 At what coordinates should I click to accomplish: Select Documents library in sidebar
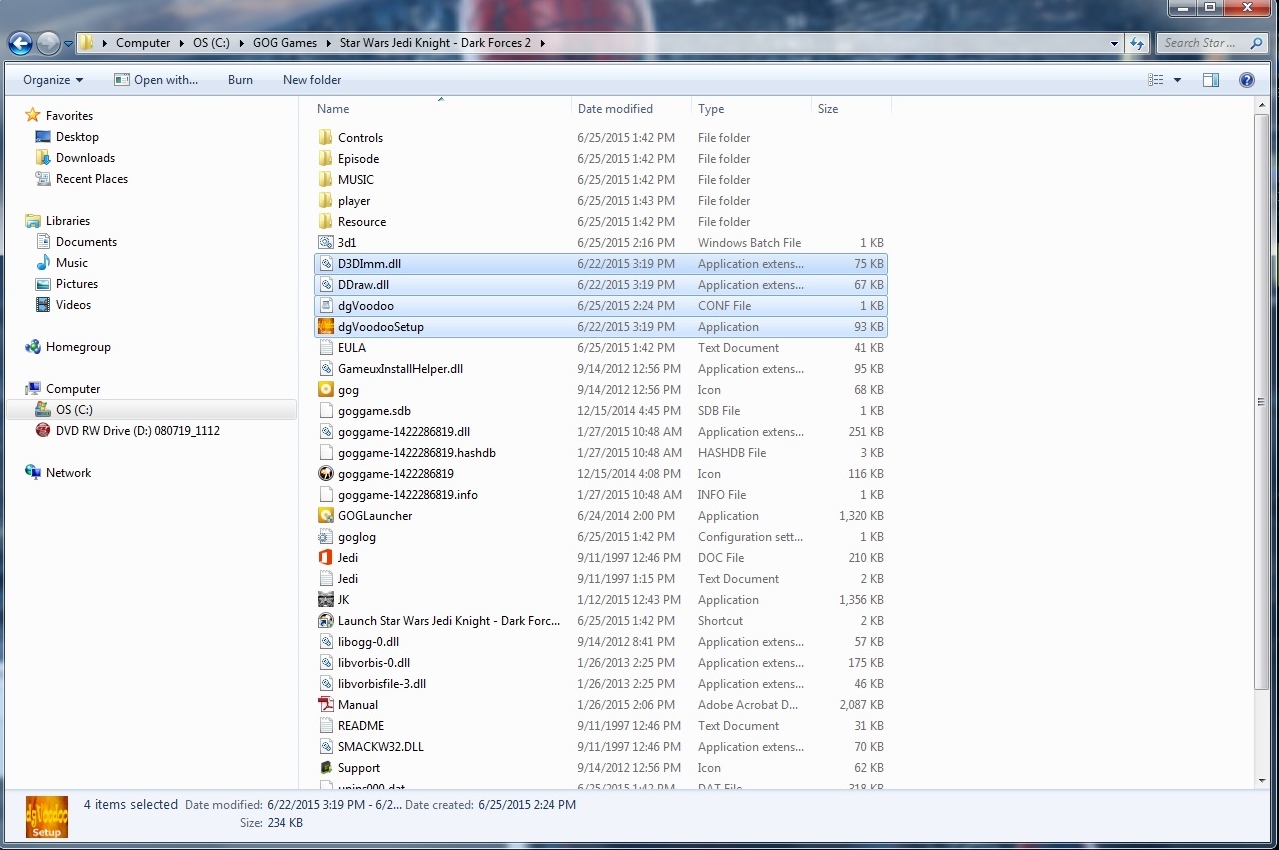pos(76,242)
